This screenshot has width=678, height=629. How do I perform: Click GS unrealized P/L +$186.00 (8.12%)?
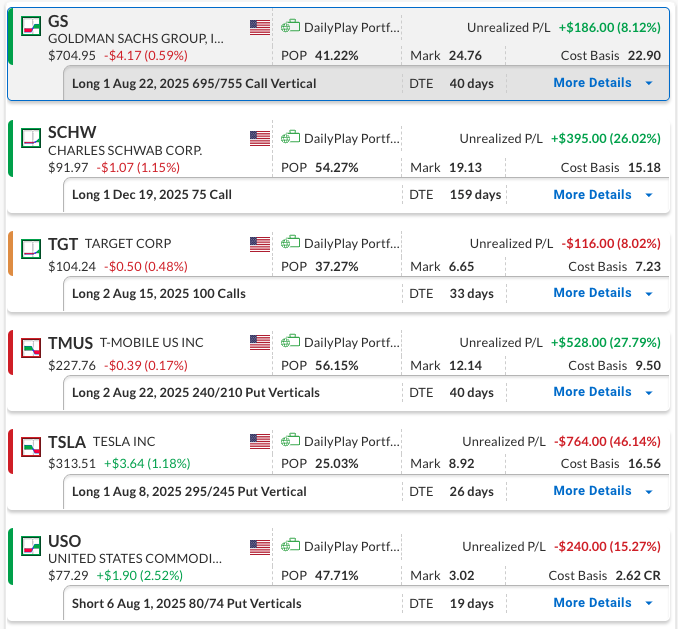pos(610,28)
